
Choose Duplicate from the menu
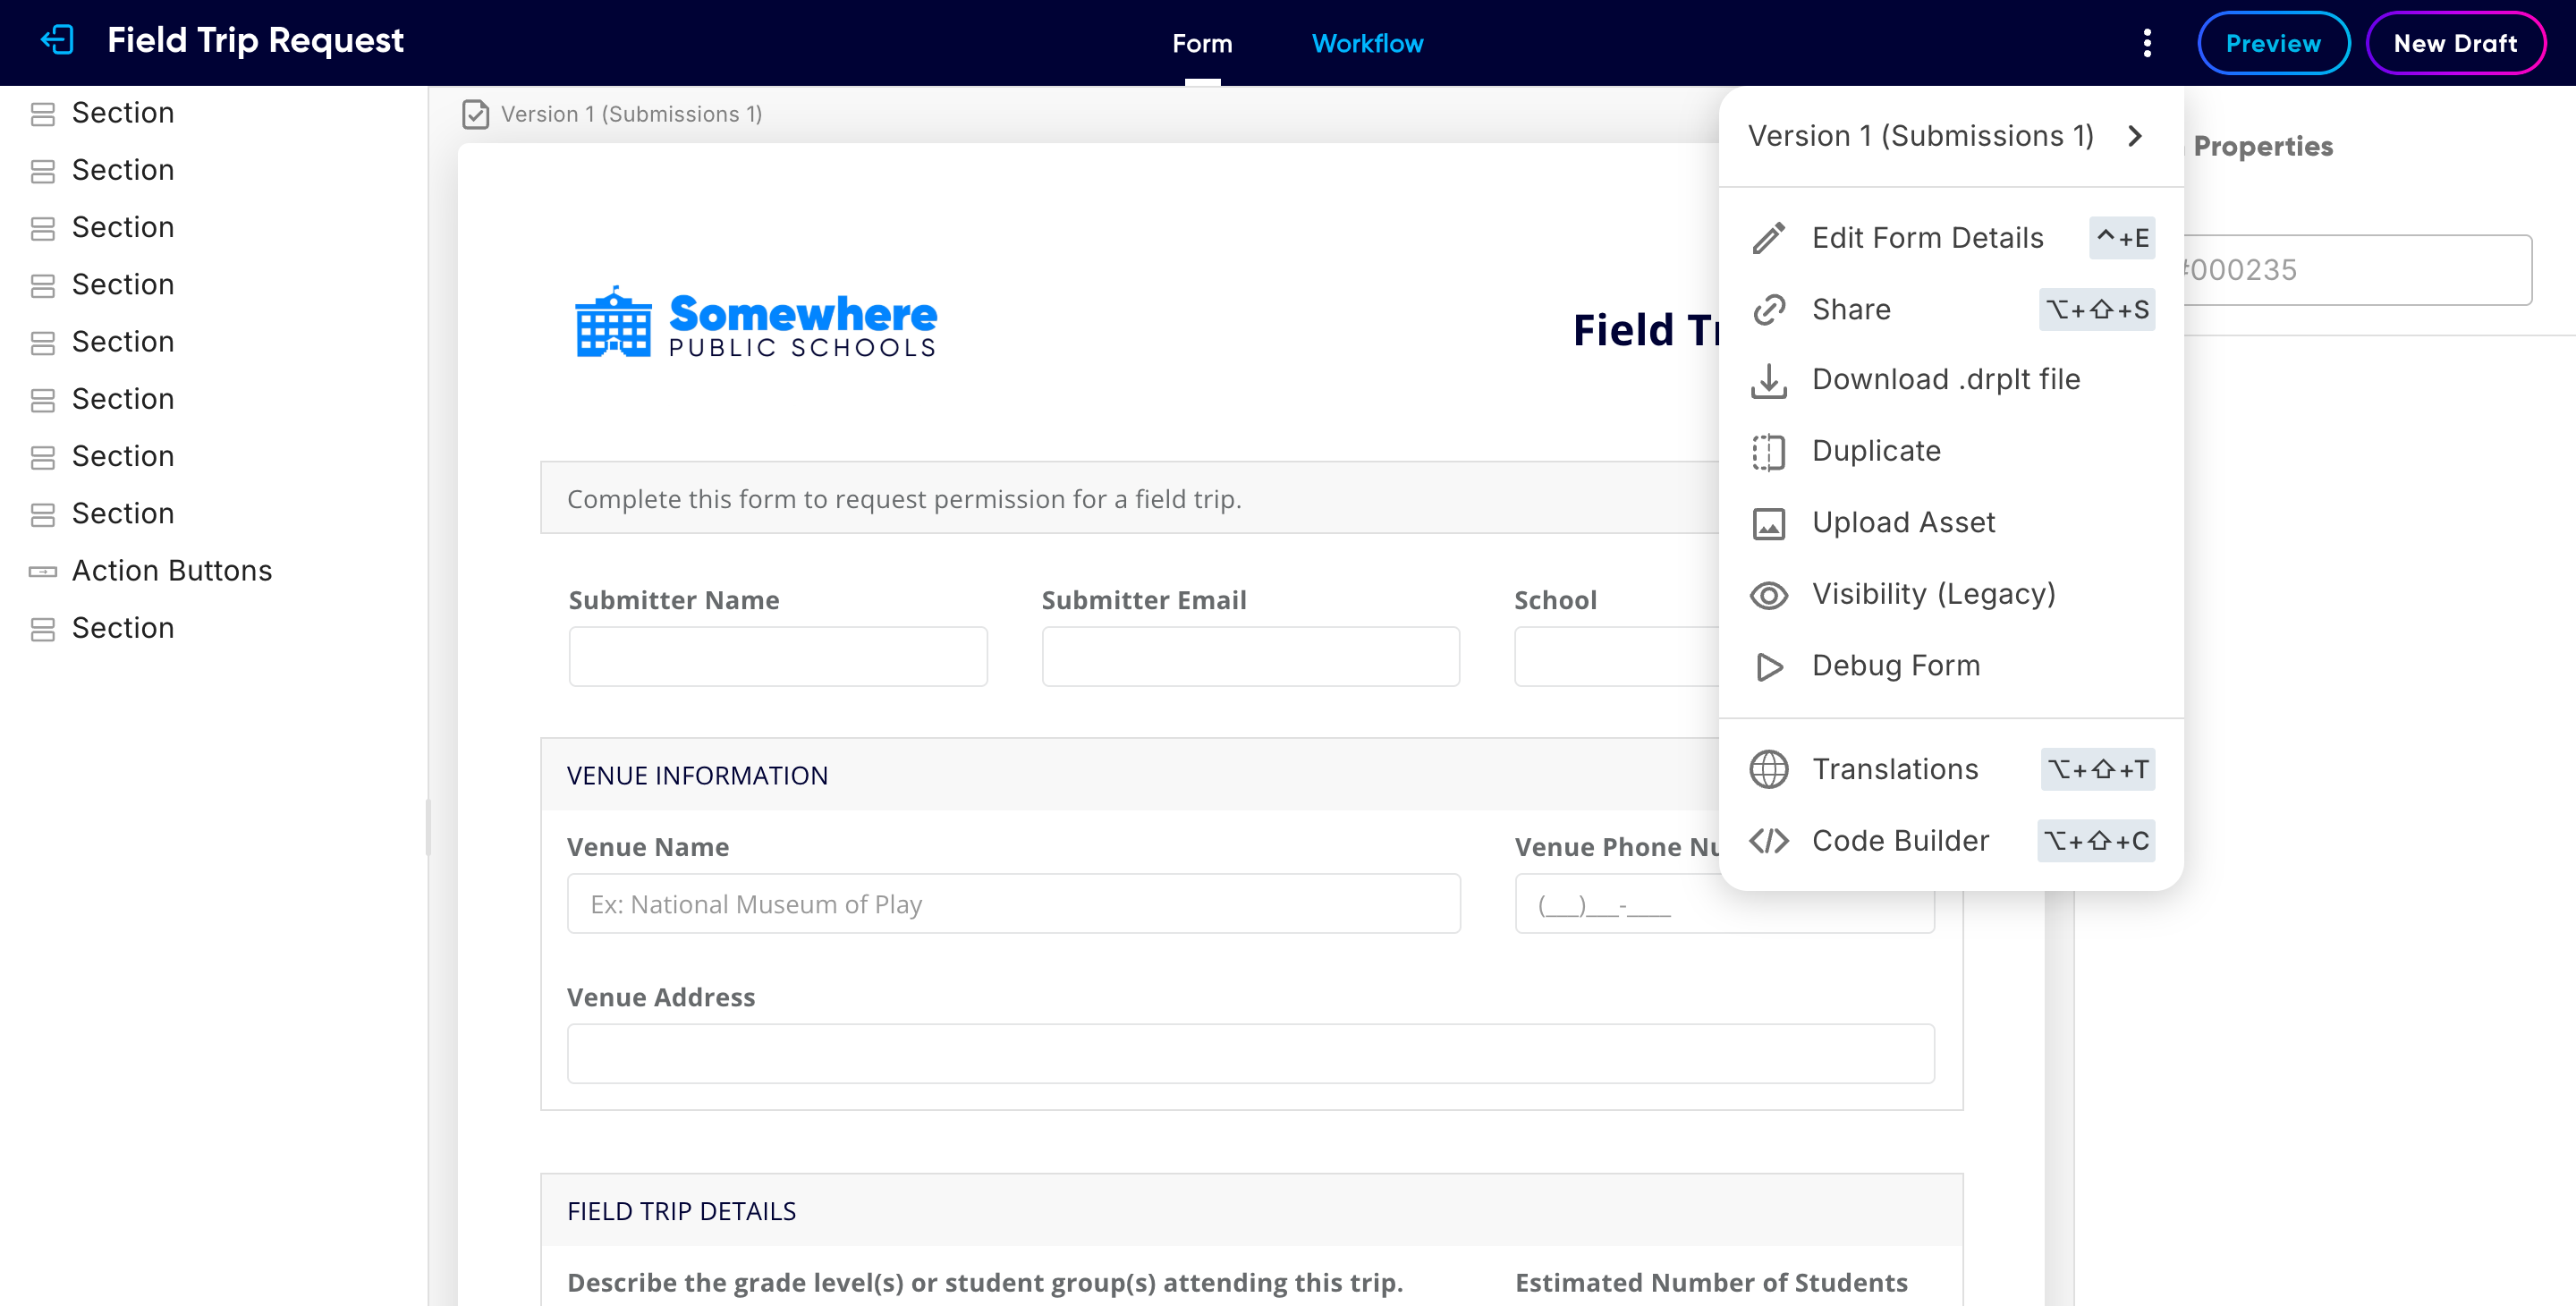1950,452
